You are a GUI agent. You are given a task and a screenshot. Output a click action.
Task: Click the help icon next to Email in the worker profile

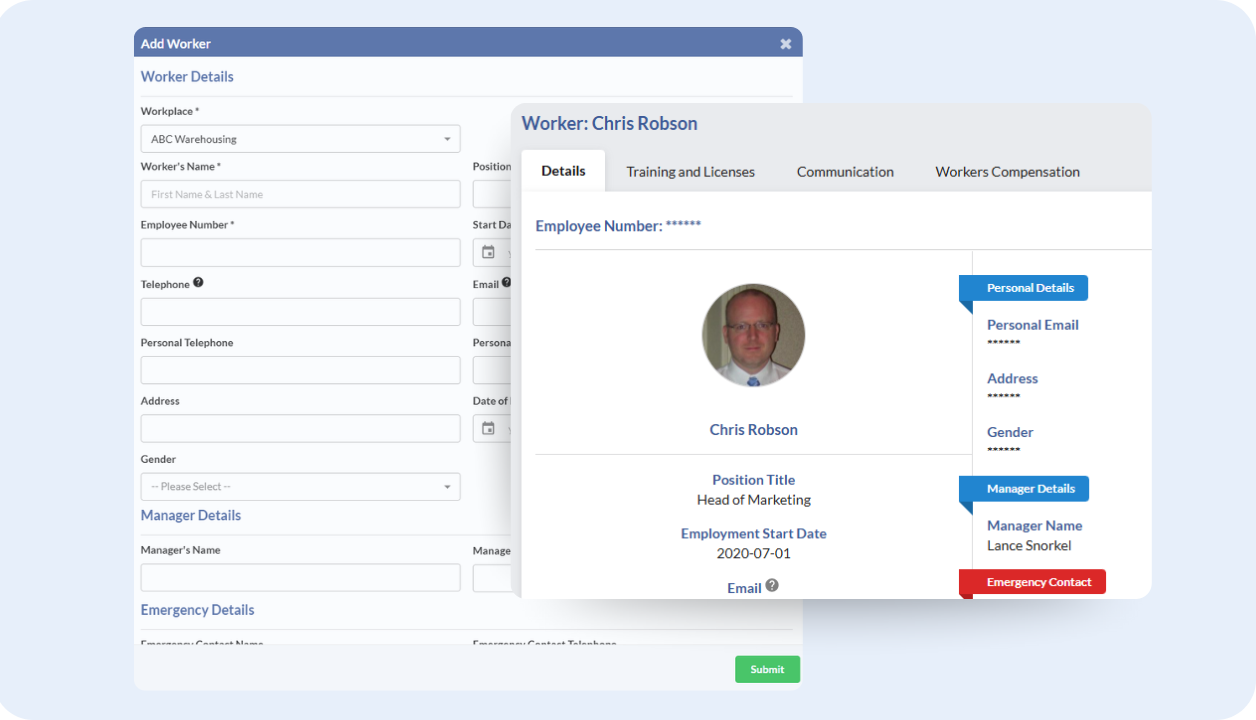click(x=772, y=586)
